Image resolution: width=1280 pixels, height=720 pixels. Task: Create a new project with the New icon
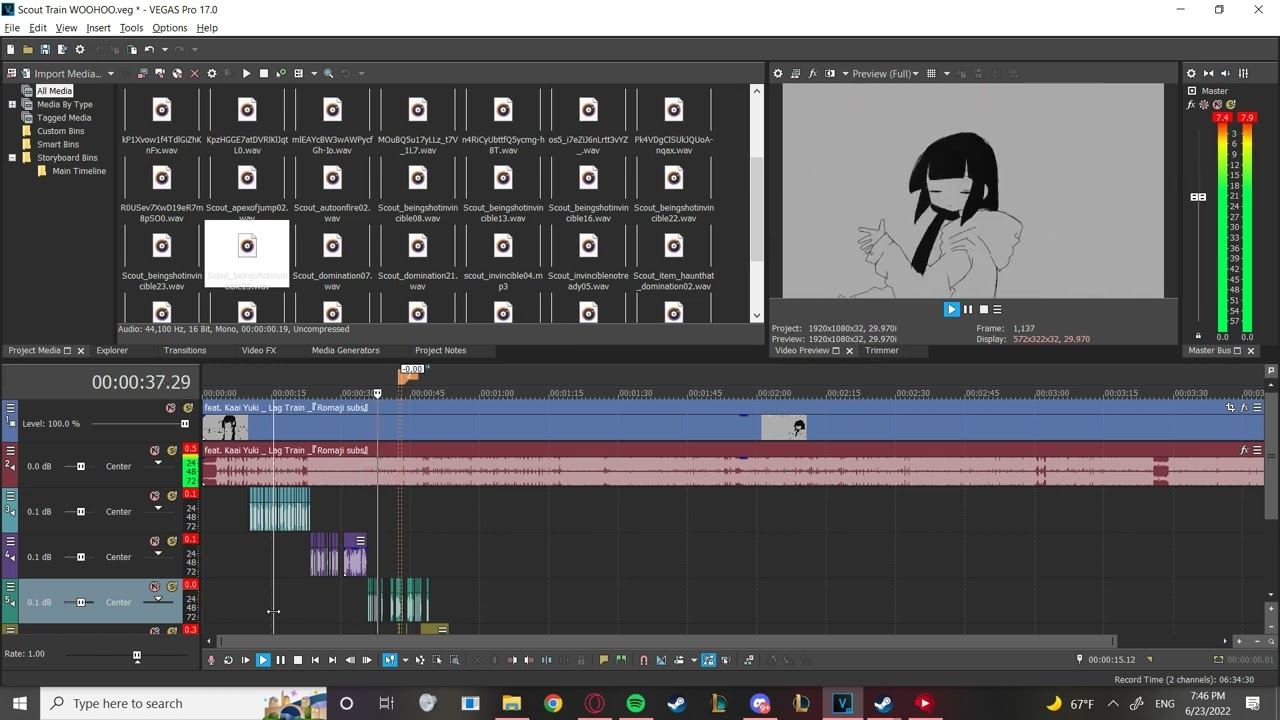coord(10,49)
